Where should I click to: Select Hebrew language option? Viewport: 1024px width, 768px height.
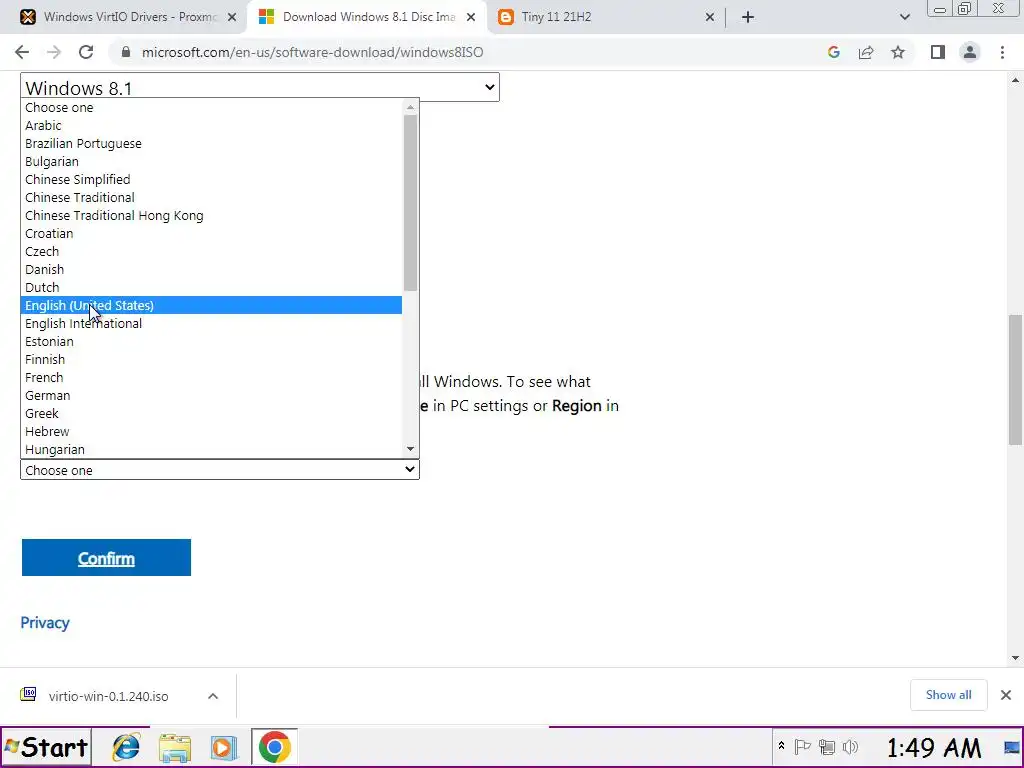point(212,431)
